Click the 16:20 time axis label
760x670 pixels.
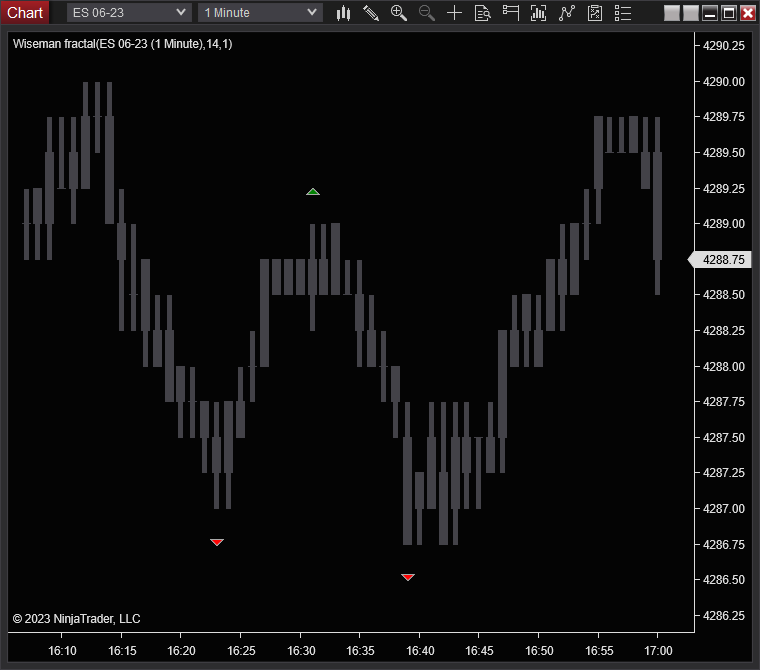click(x=181, y=651)
